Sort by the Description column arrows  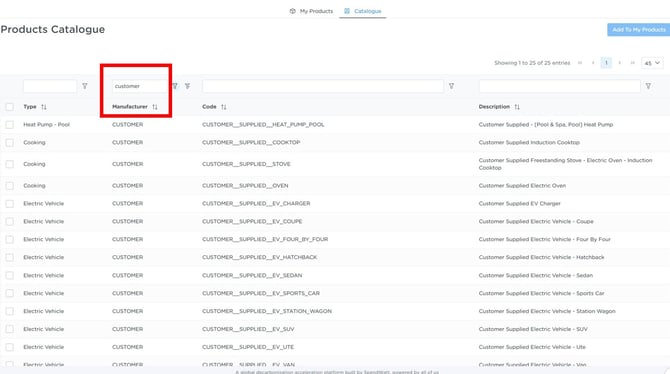tap(517, 107)
